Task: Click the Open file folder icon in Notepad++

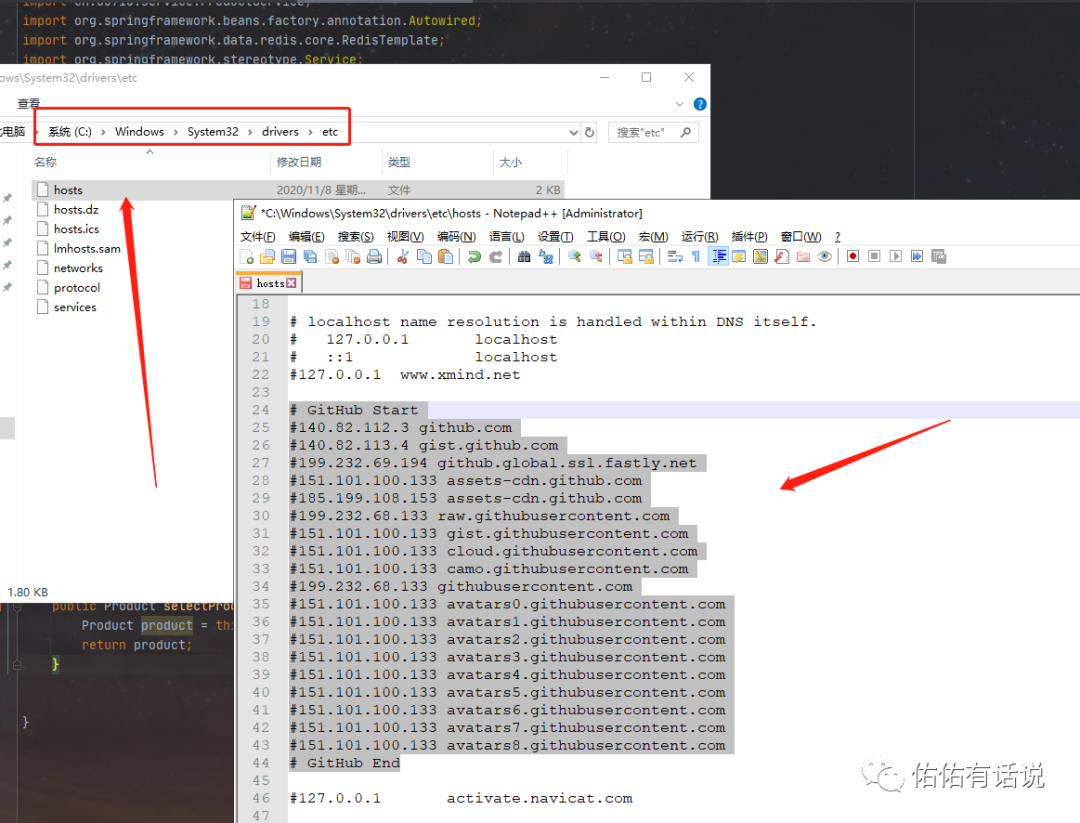Action: (x=267, y=257)
